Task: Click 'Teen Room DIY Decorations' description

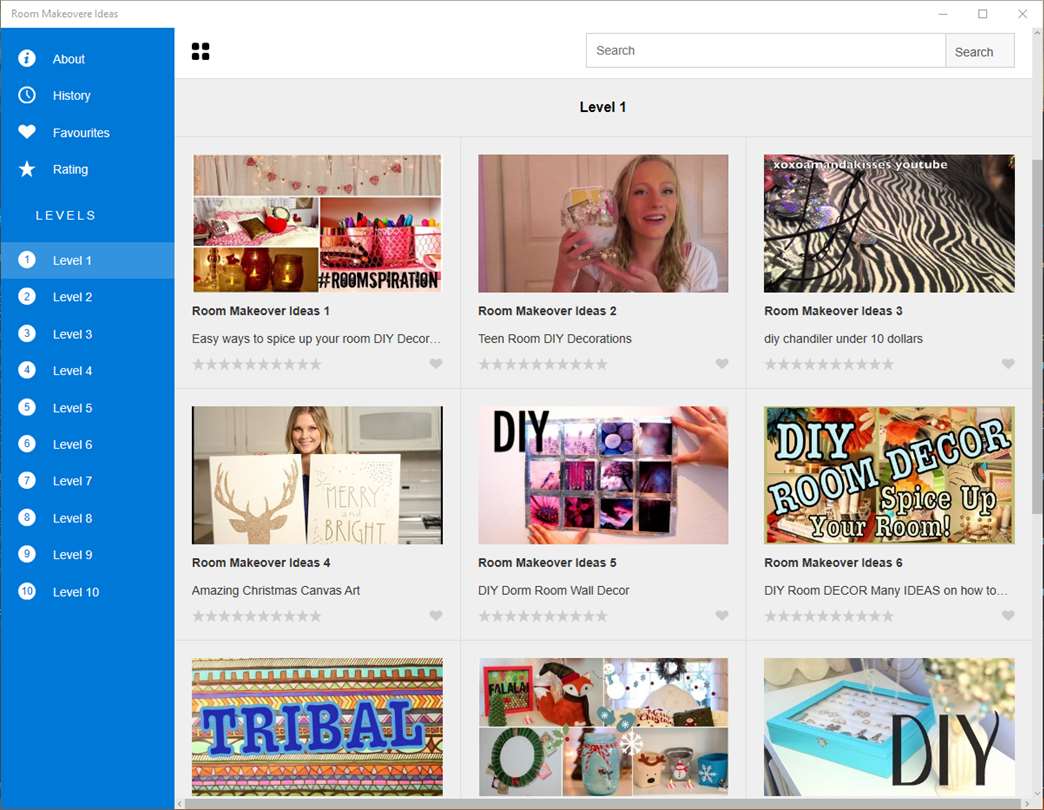Action: tap(555, 339)
